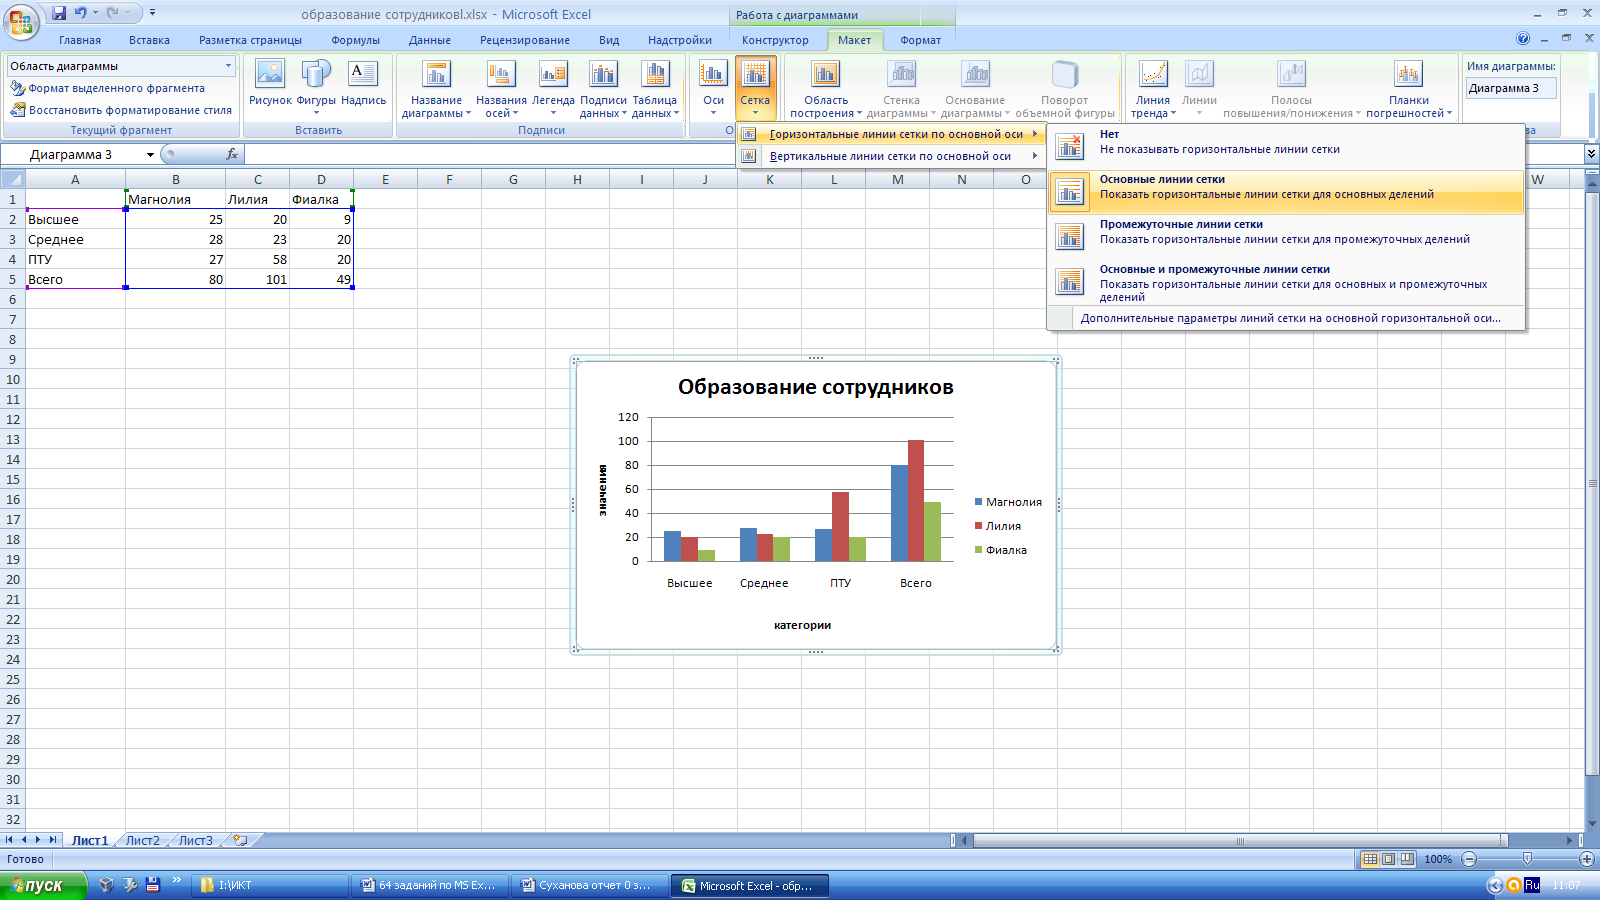
Task: Expand the name box dropdown arrow
Action: click(x=150, y=154)
